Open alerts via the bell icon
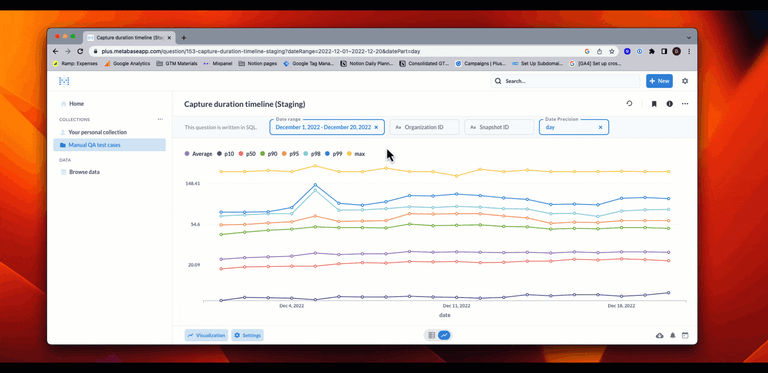Image resolution: width=768 pixels, height=373 pixels. (672, 335)
